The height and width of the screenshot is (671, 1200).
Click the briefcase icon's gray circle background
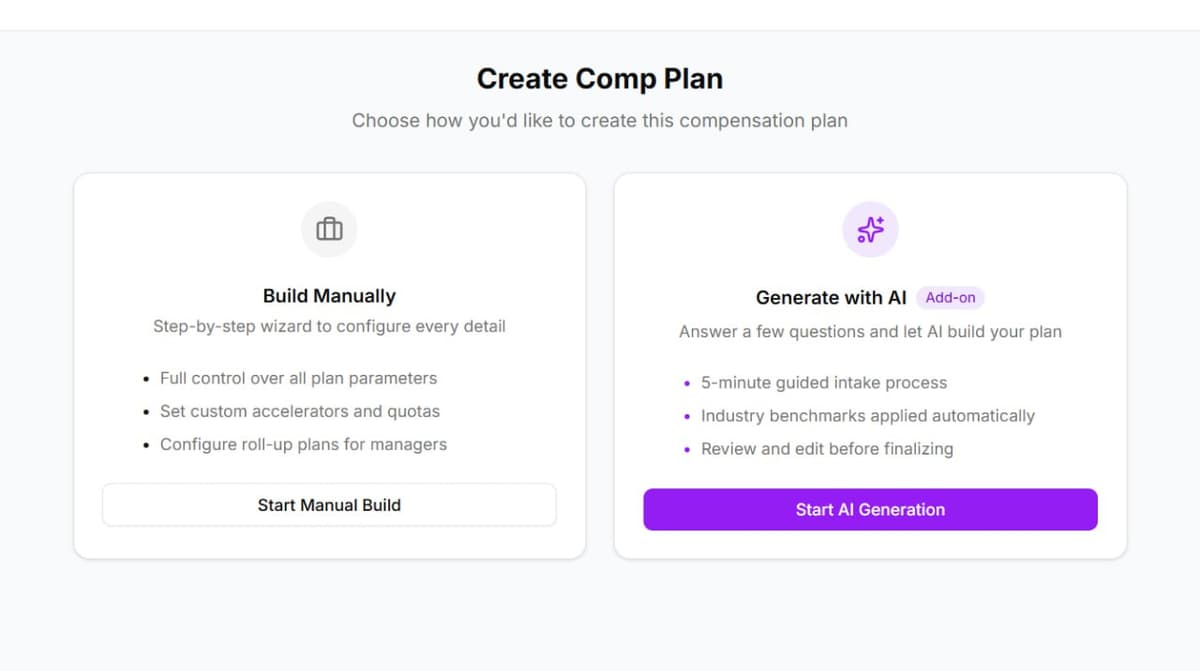pyautogui.click(x=329, y=229)
